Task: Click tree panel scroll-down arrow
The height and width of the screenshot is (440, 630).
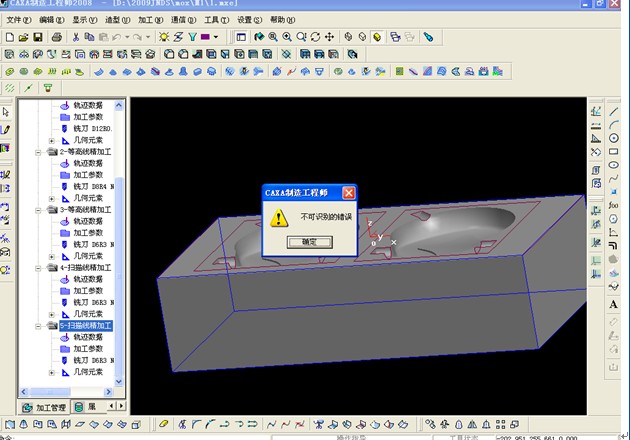Action: click(x=119, y=381)
